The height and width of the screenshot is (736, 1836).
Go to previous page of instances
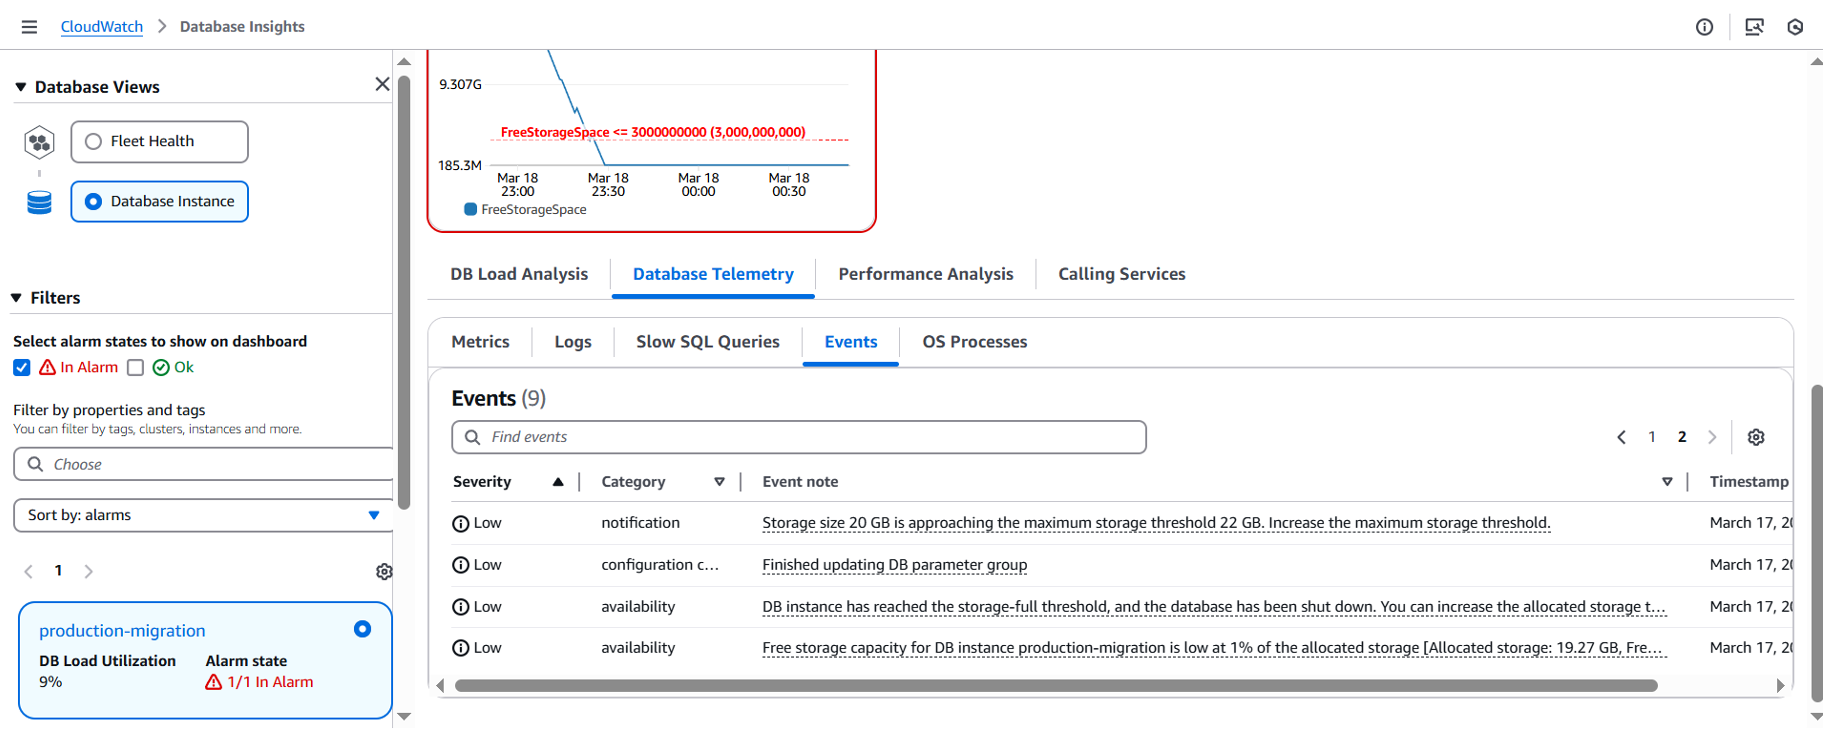[x=28, y=572]
